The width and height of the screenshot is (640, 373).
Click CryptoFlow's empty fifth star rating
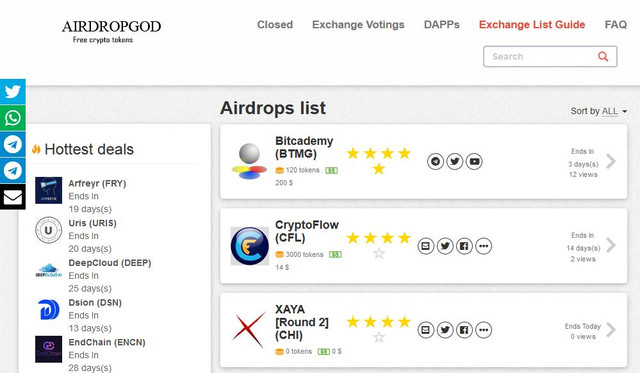pos(379,253)
